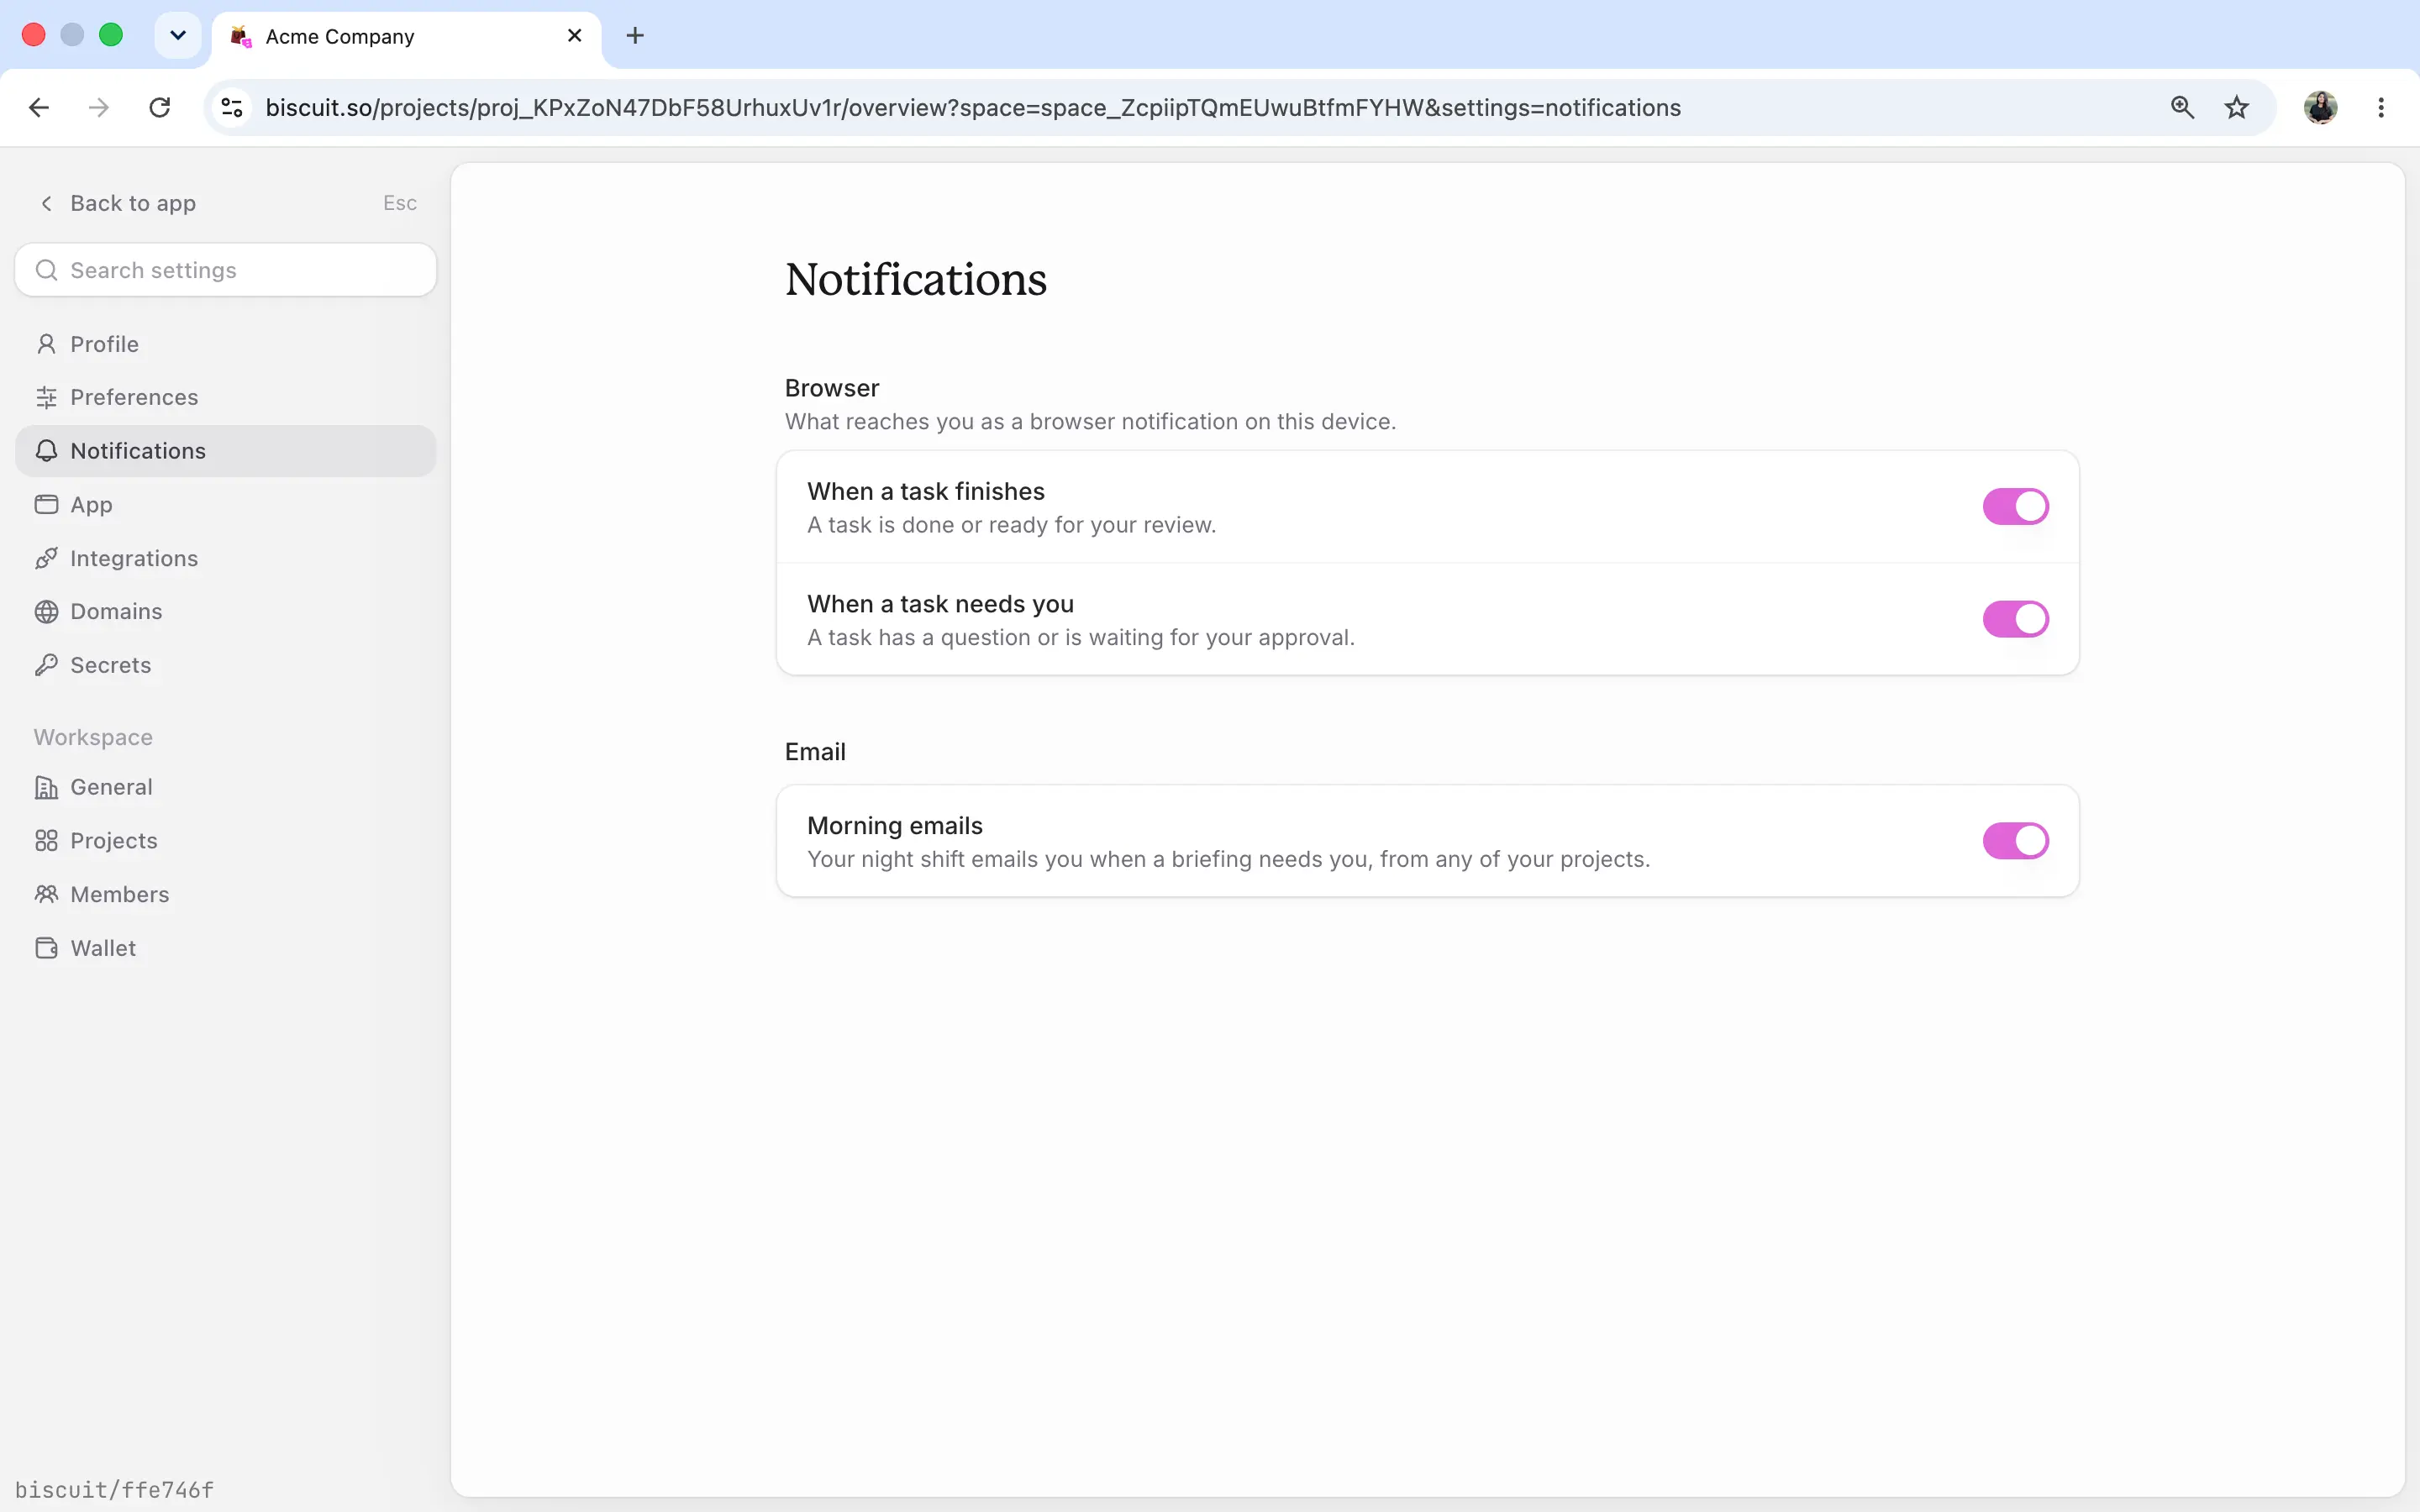Click the General building icon
The height and width of the screenshot is (1512, 2420).
click(46, 787)
